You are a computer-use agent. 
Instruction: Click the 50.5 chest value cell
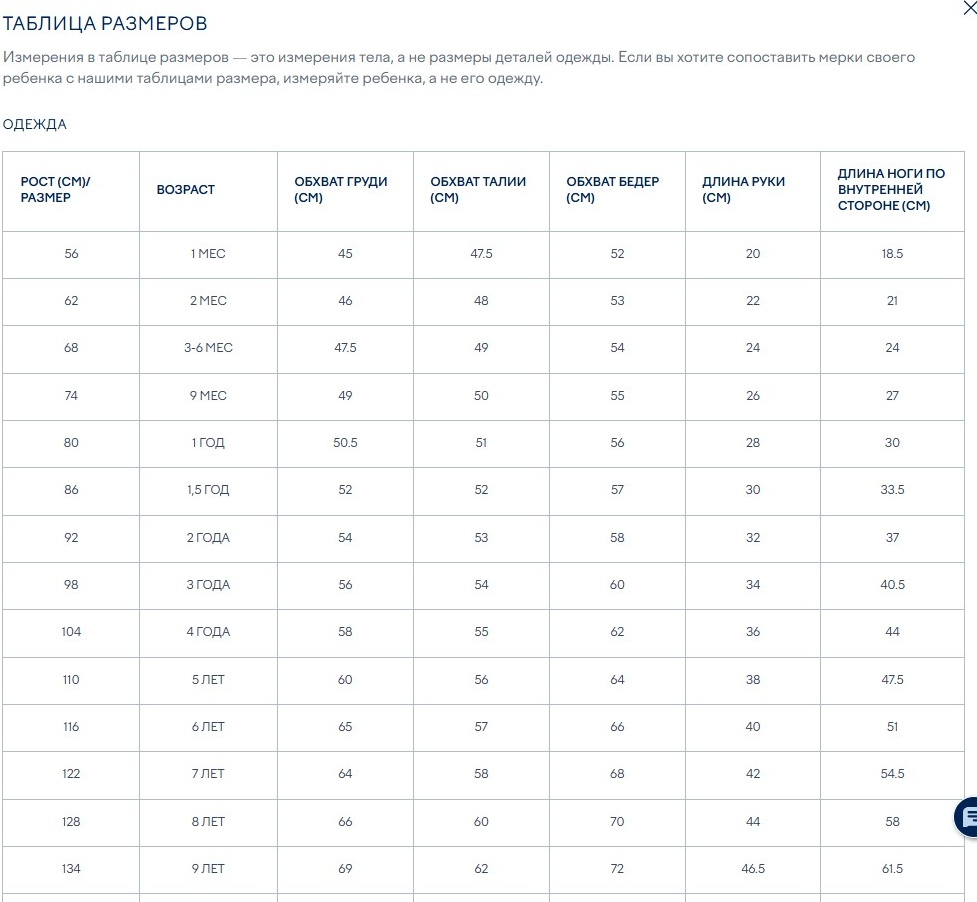point(345,443)
